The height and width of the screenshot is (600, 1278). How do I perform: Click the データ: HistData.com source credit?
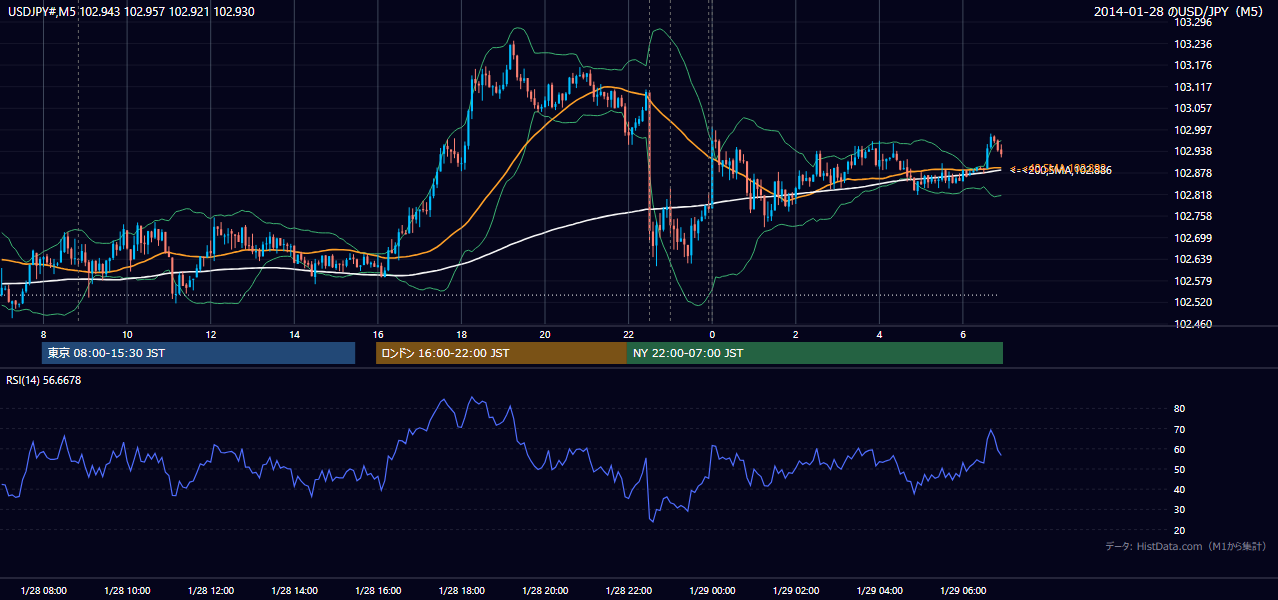coord(1186,546)
